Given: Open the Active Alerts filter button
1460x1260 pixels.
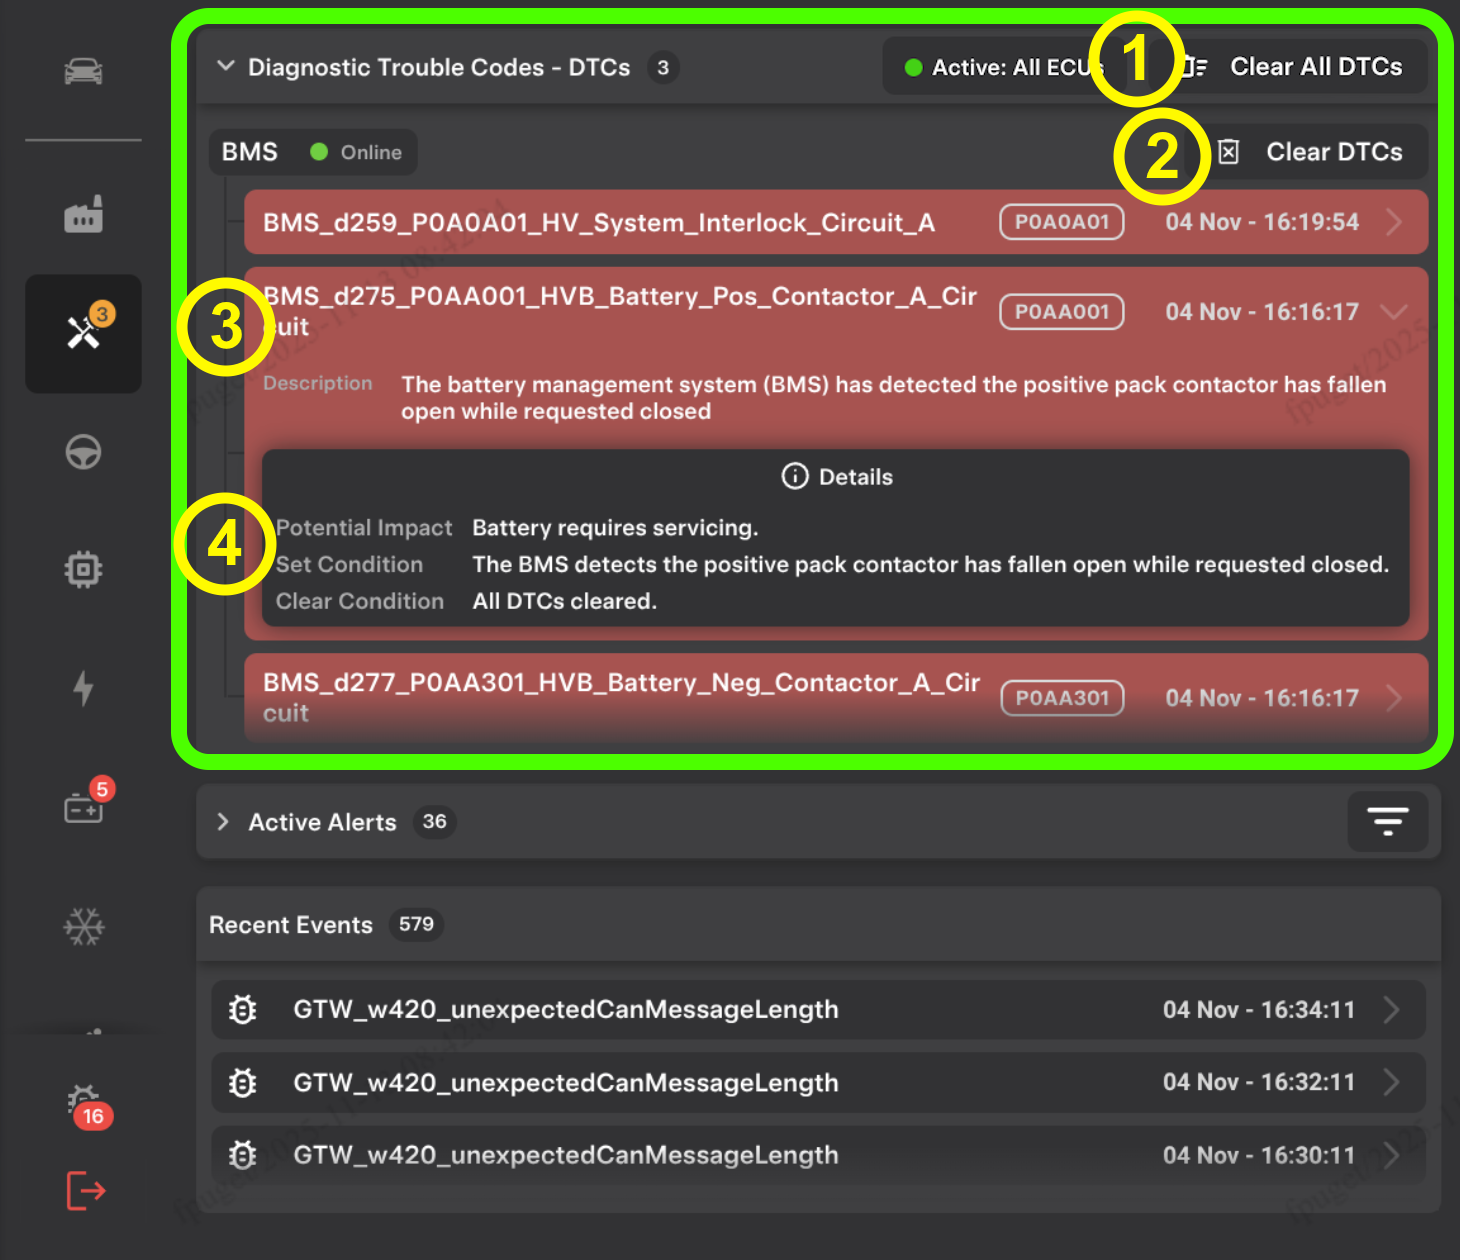Looking at the screenshot, I should [x=1387, y=822].
